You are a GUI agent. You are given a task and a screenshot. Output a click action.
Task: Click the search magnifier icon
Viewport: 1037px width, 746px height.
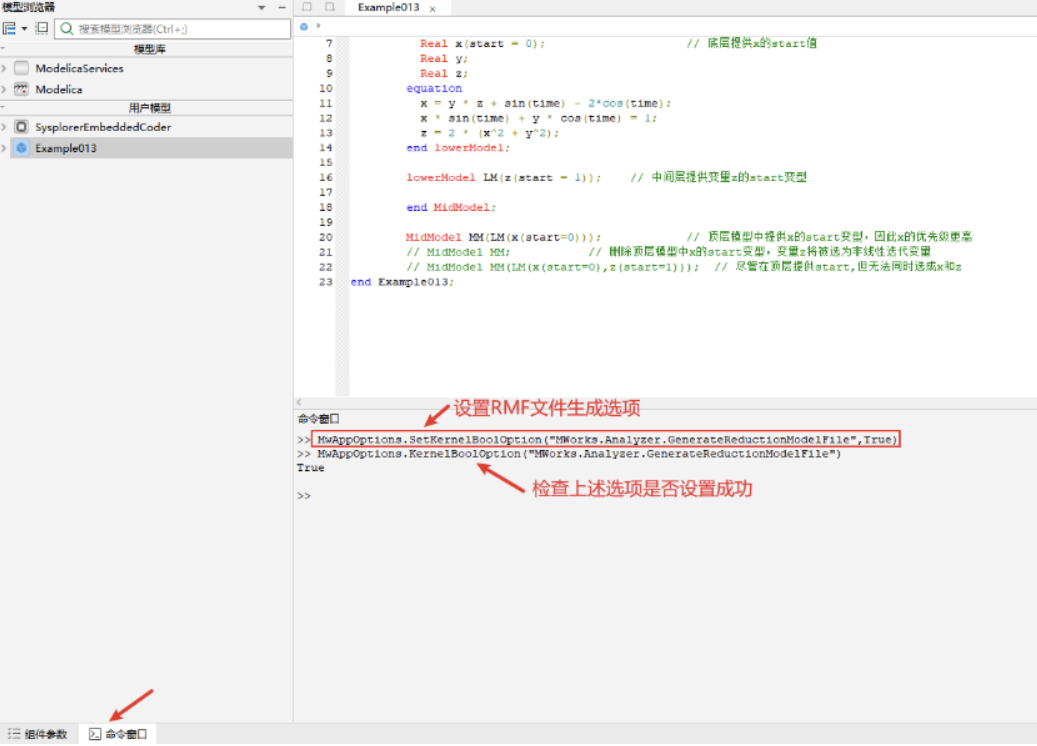(x=67, y=28)
